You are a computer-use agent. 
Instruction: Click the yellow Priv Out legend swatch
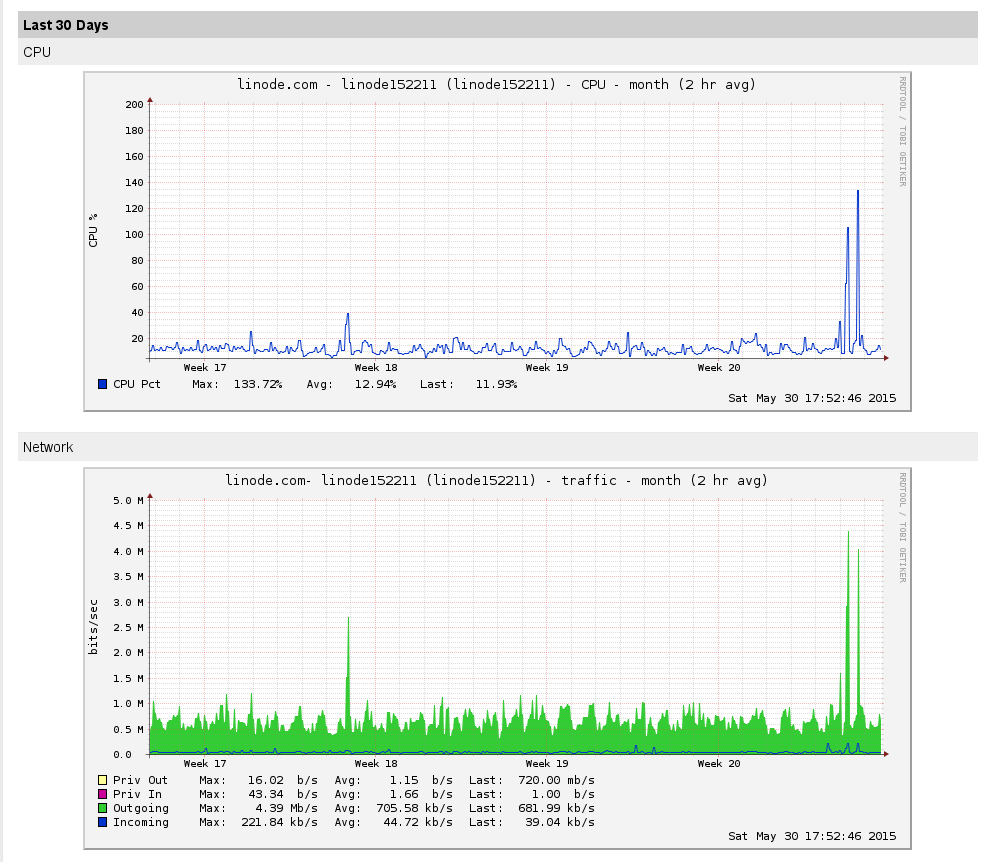click(x=102, y=780)
